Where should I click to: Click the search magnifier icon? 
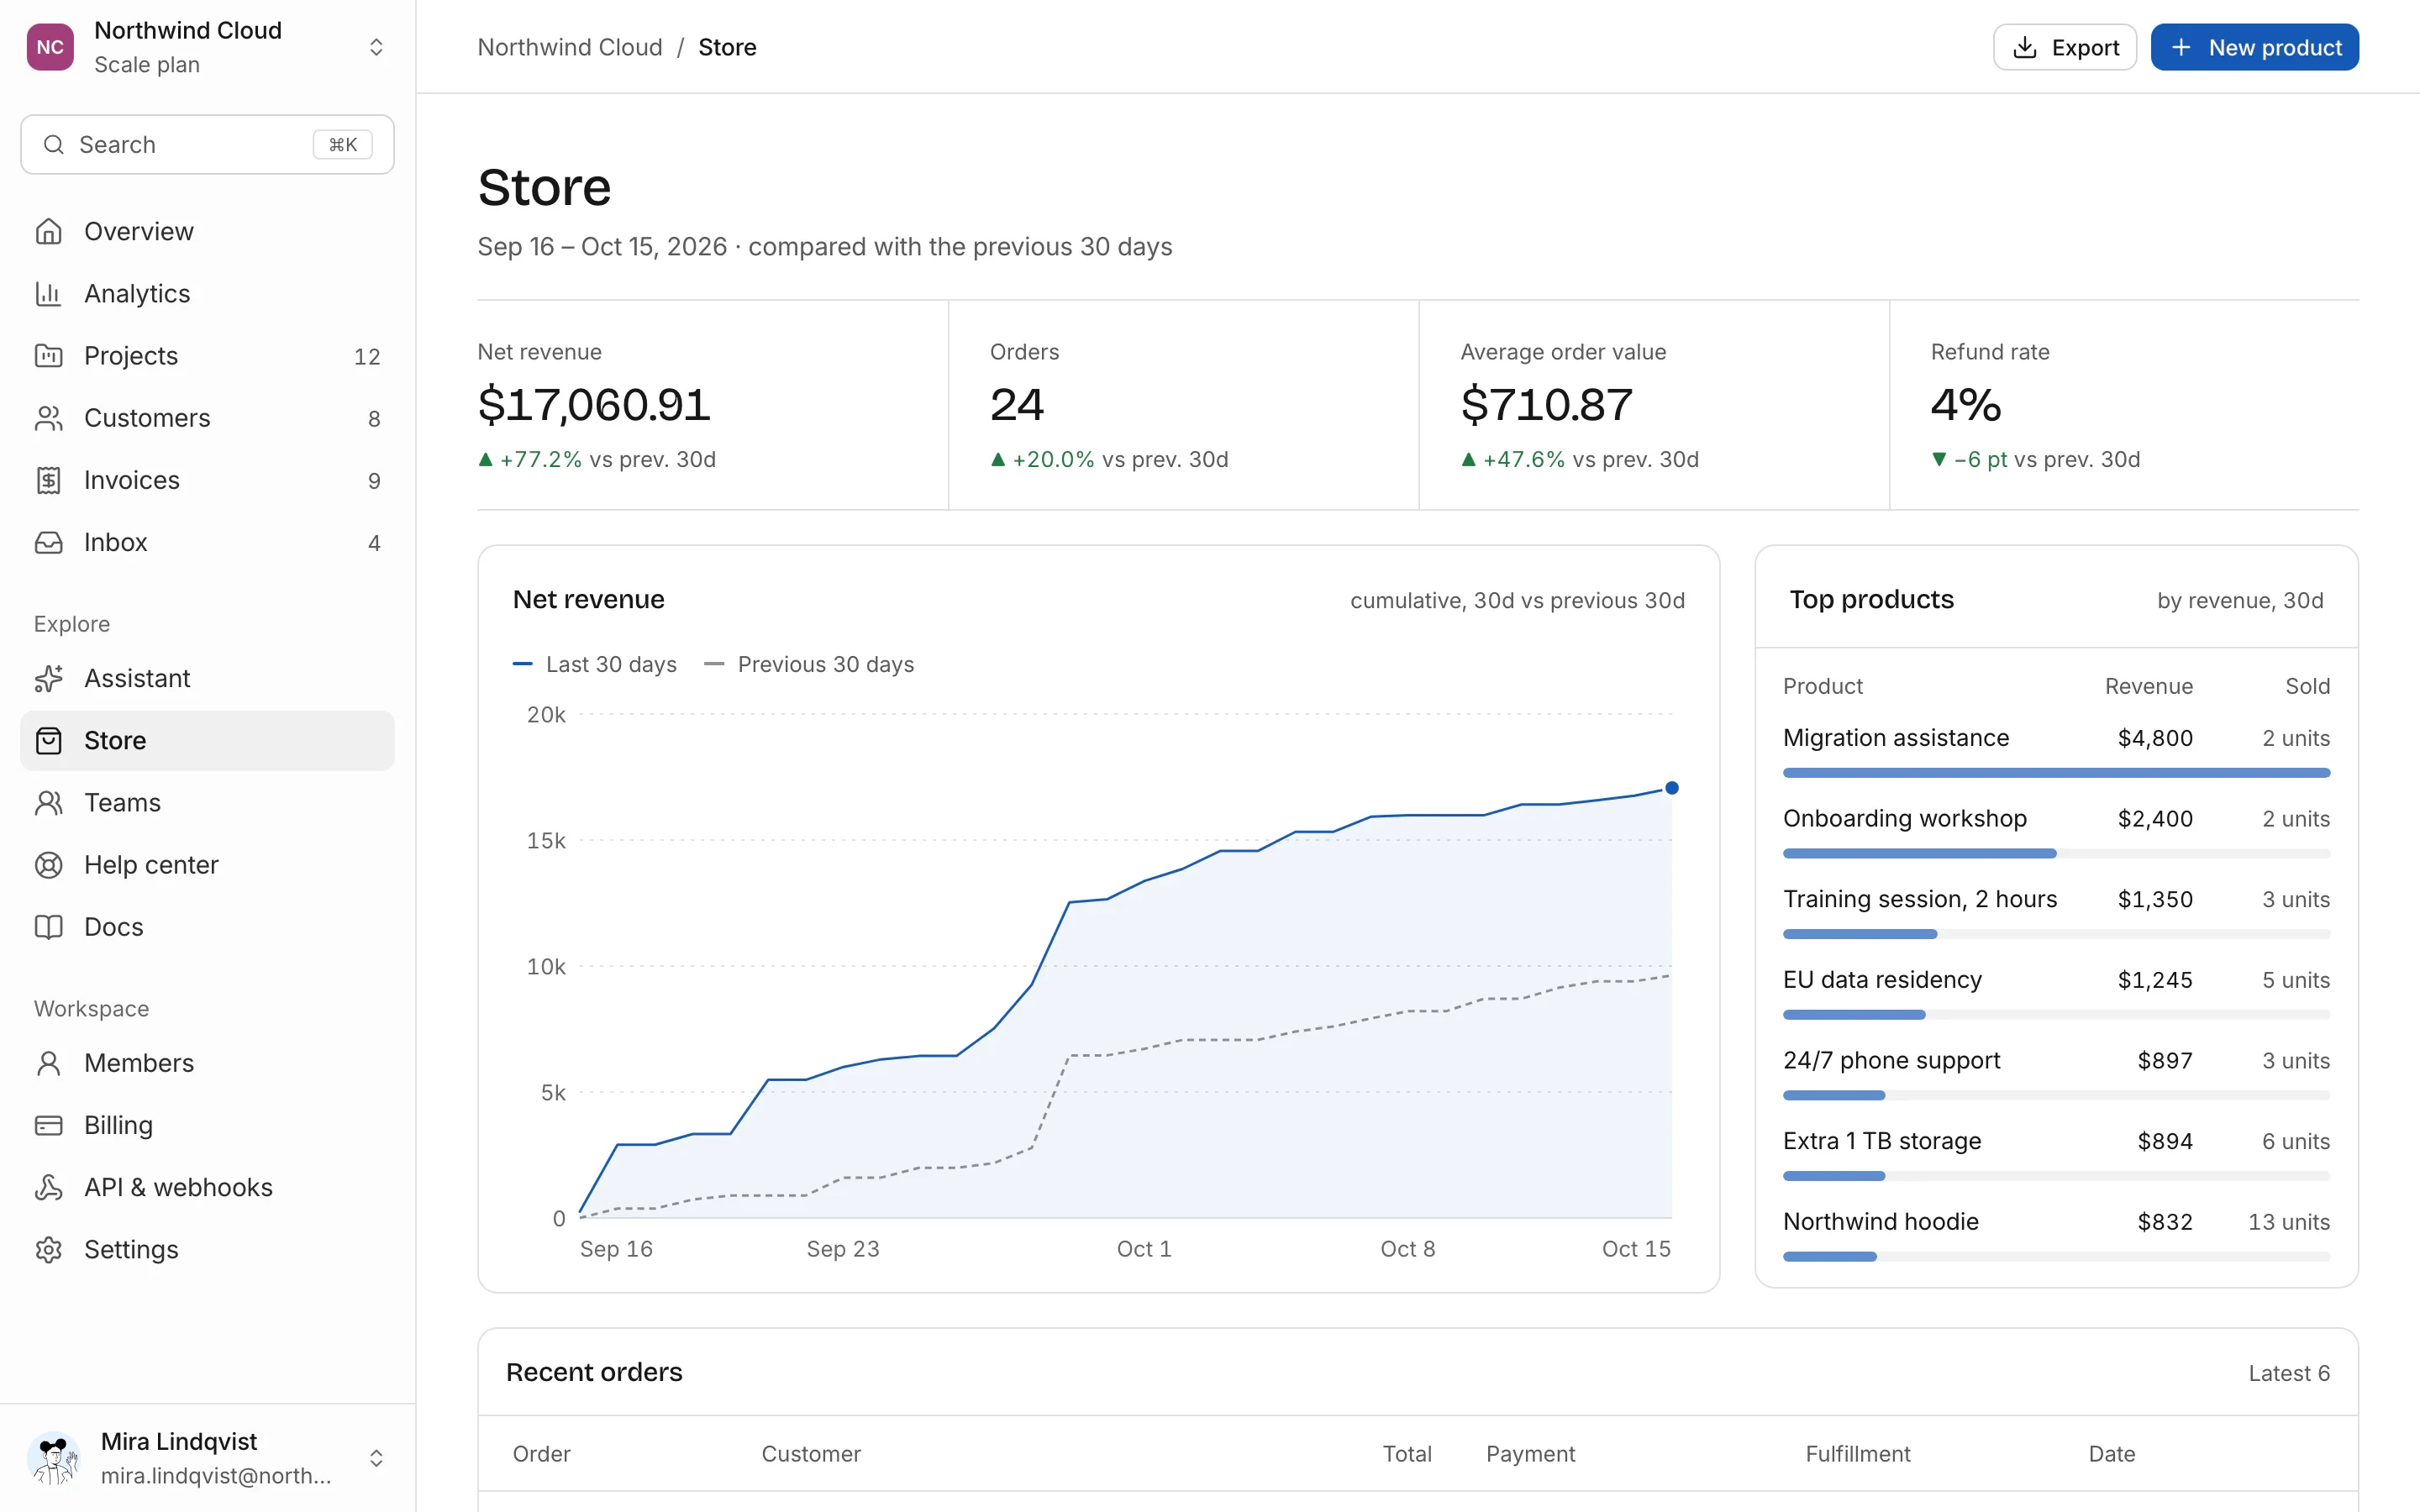click(54, 145)
